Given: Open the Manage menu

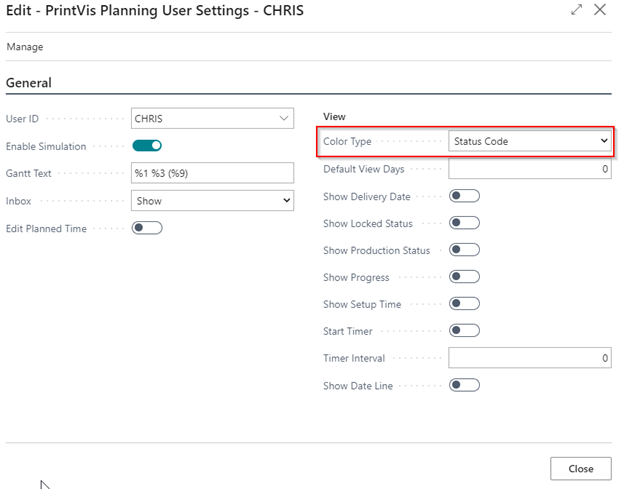Looking at the screenshot, I should (25, 47).
